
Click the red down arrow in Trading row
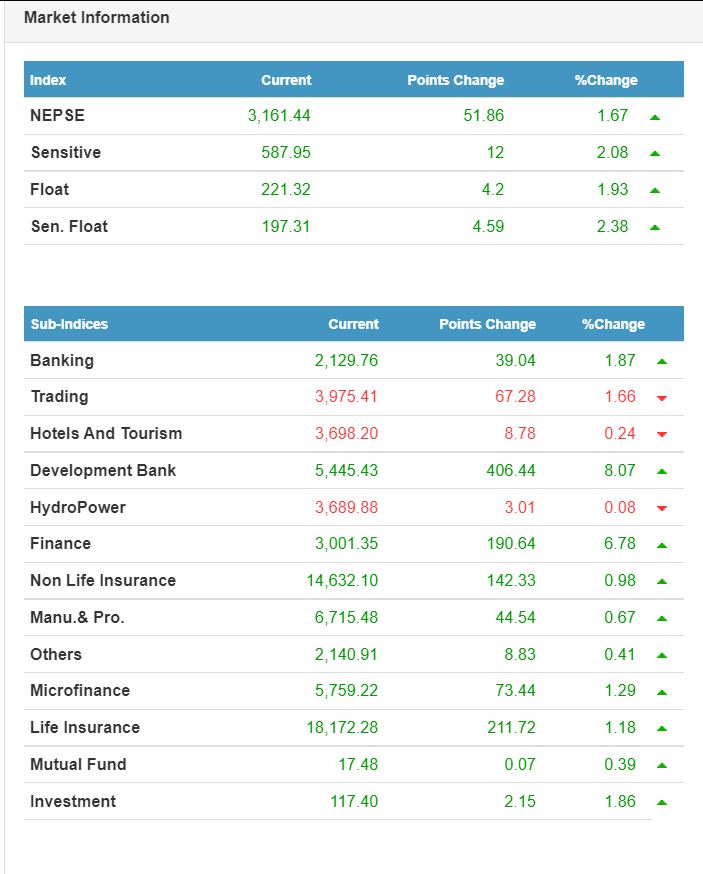[x=662, y=398]
